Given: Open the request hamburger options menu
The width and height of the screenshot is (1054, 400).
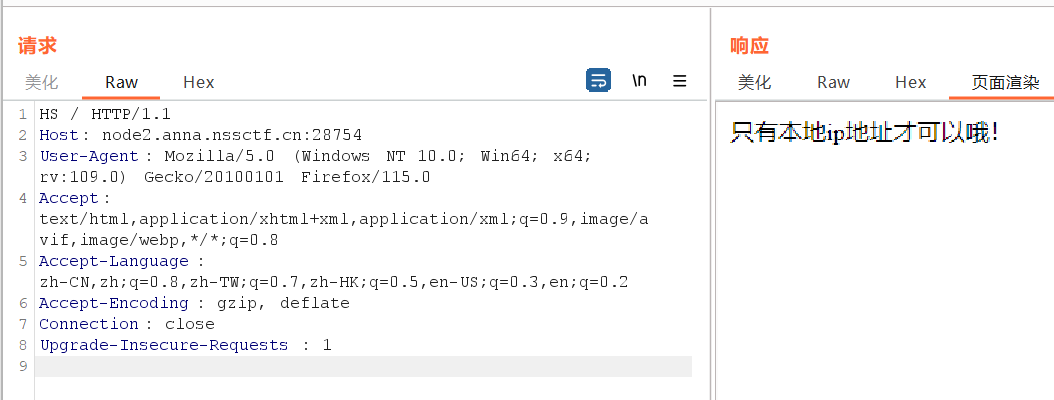Looking at the screenshot, I should click(680, 81).
